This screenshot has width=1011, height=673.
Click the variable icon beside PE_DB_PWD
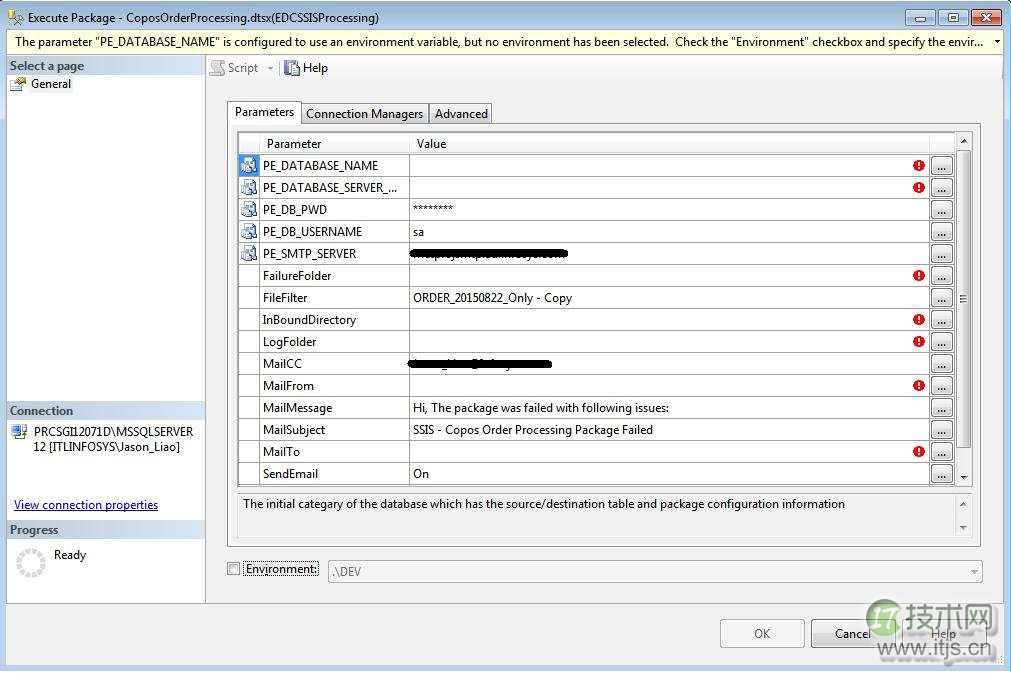pos(248,209)
